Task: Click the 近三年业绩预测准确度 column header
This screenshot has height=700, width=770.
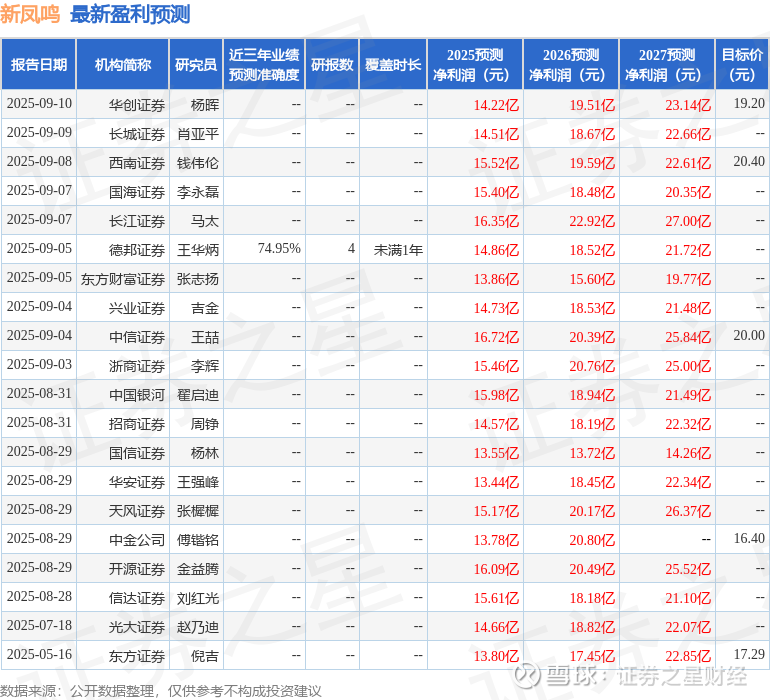Action: pyautogui.click(x=264, y=65)
